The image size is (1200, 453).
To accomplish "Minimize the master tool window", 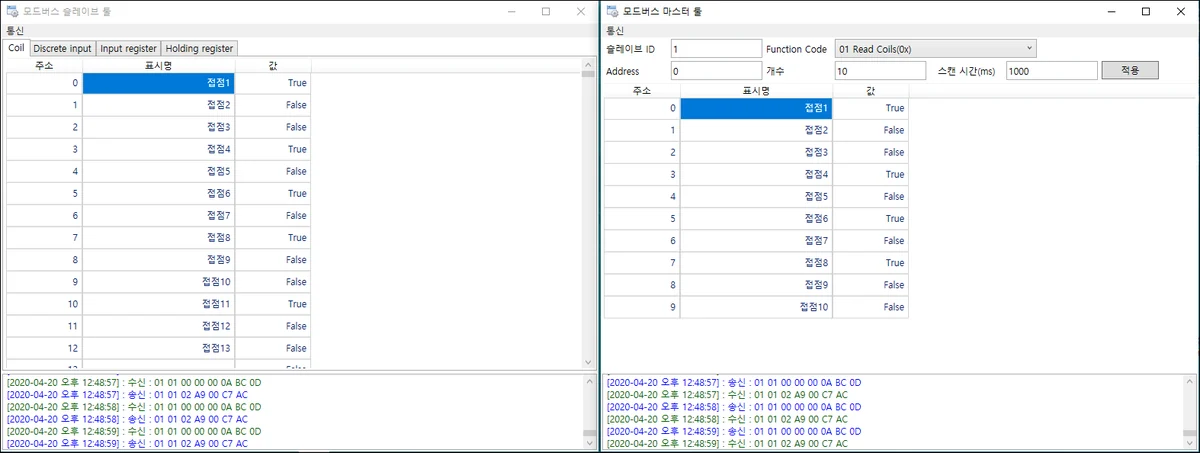I will click(x=1110, y=11).
